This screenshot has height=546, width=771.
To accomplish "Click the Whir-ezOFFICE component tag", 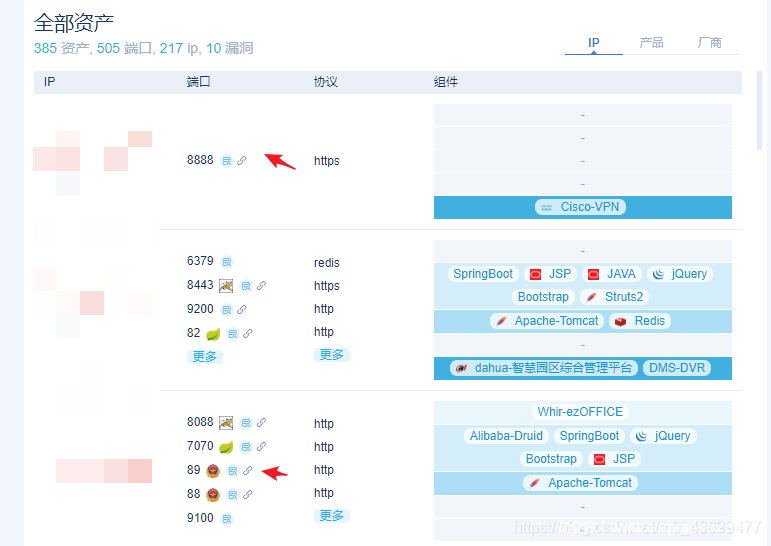I will (580, 412).
